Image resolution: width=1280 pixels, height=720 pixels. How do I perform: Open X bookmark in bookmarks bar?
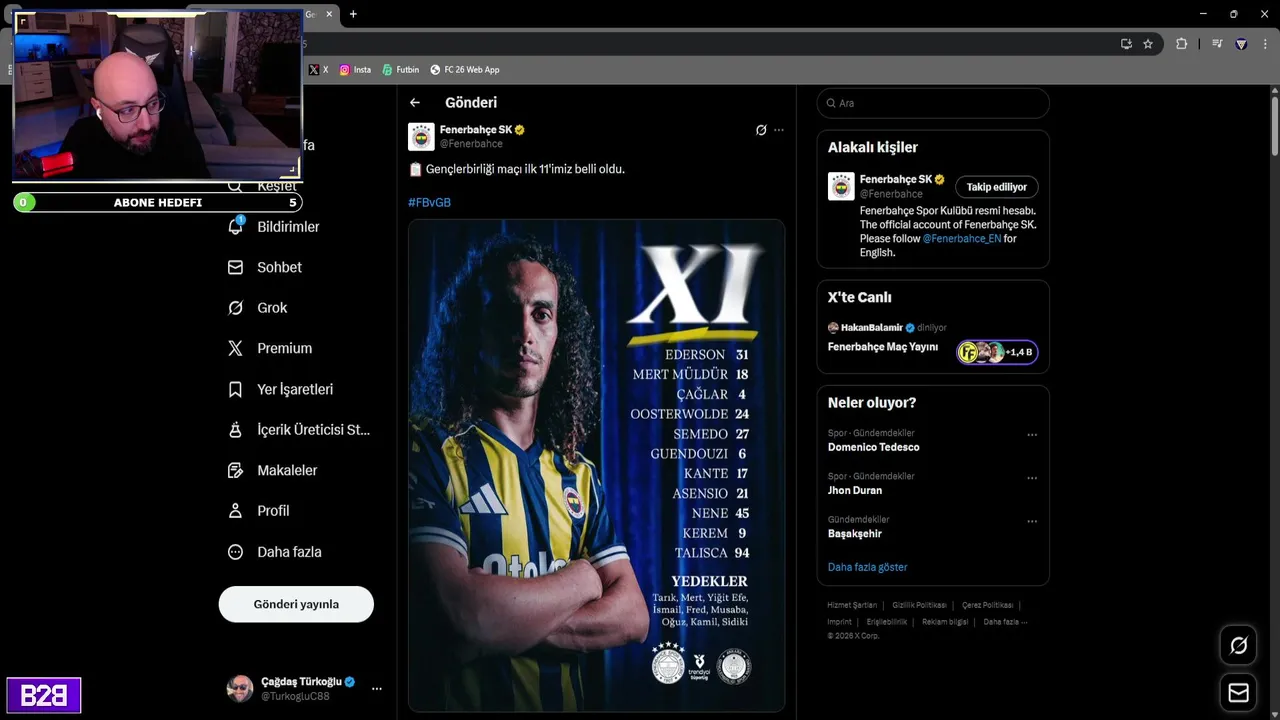319,70
